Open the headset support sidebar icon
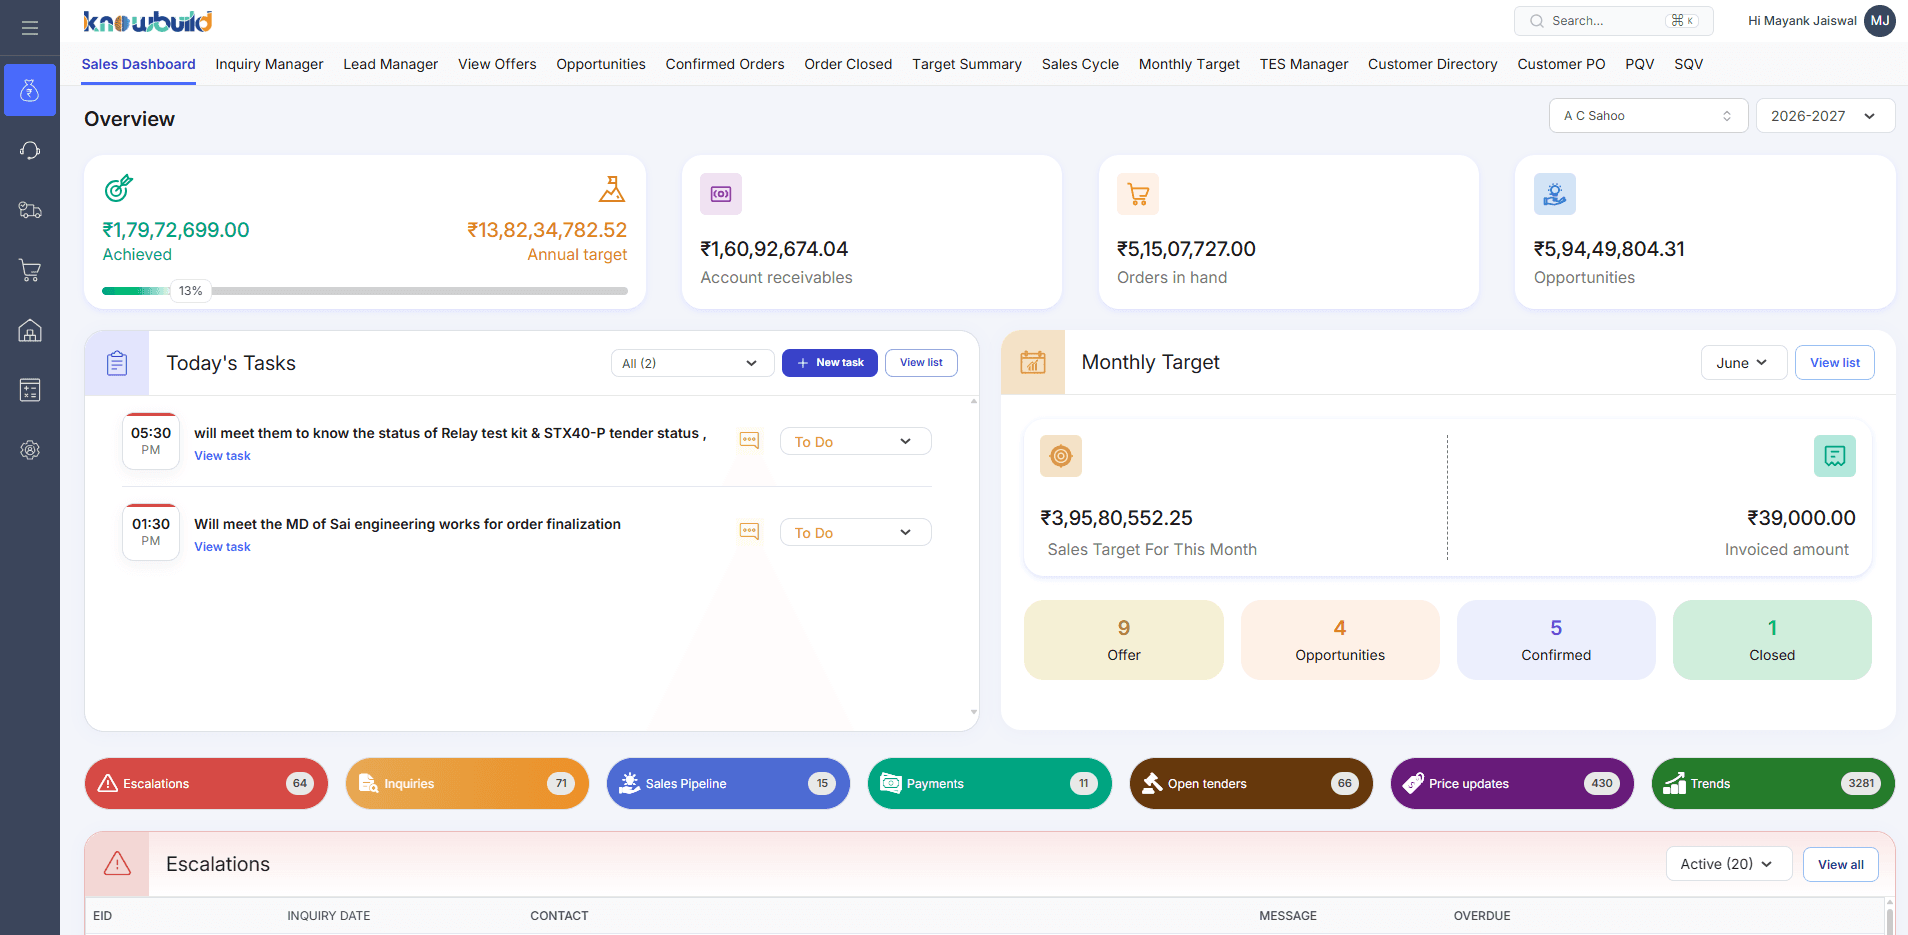1908x935 pixels. point(30,150)
